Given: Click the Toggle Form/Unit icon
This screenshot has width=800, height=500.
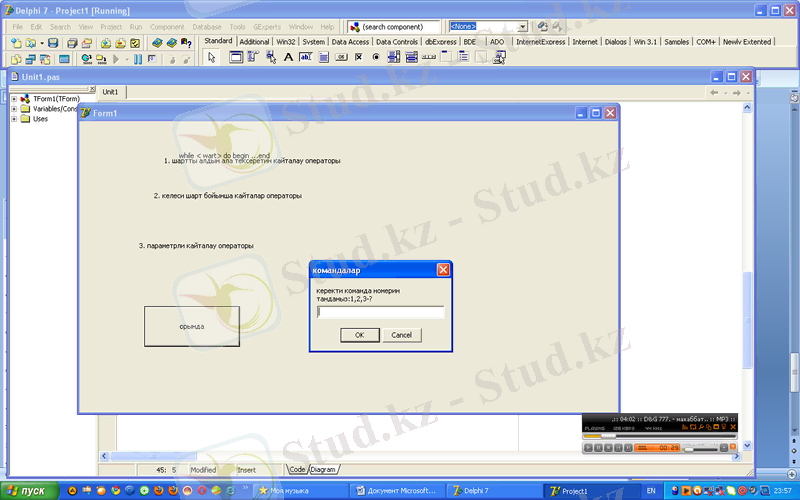Looking at the screenshot, I should pos(45,59).
